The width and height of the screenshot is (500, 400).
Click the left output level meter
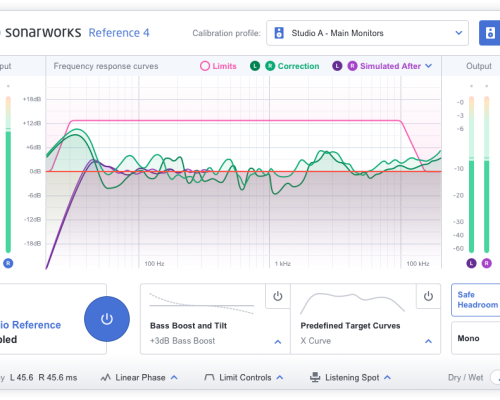(471, 174)
